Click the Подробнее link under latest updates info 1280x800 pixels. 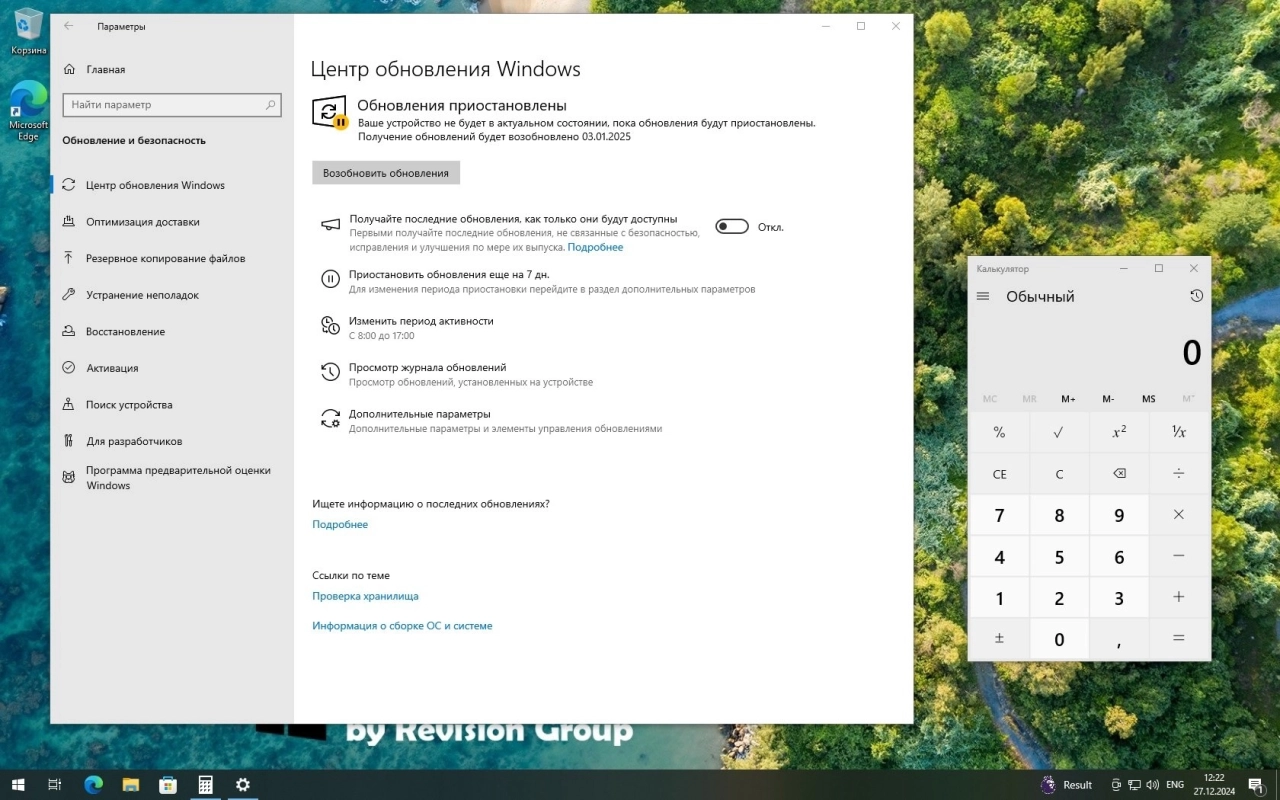coord(340,524)
